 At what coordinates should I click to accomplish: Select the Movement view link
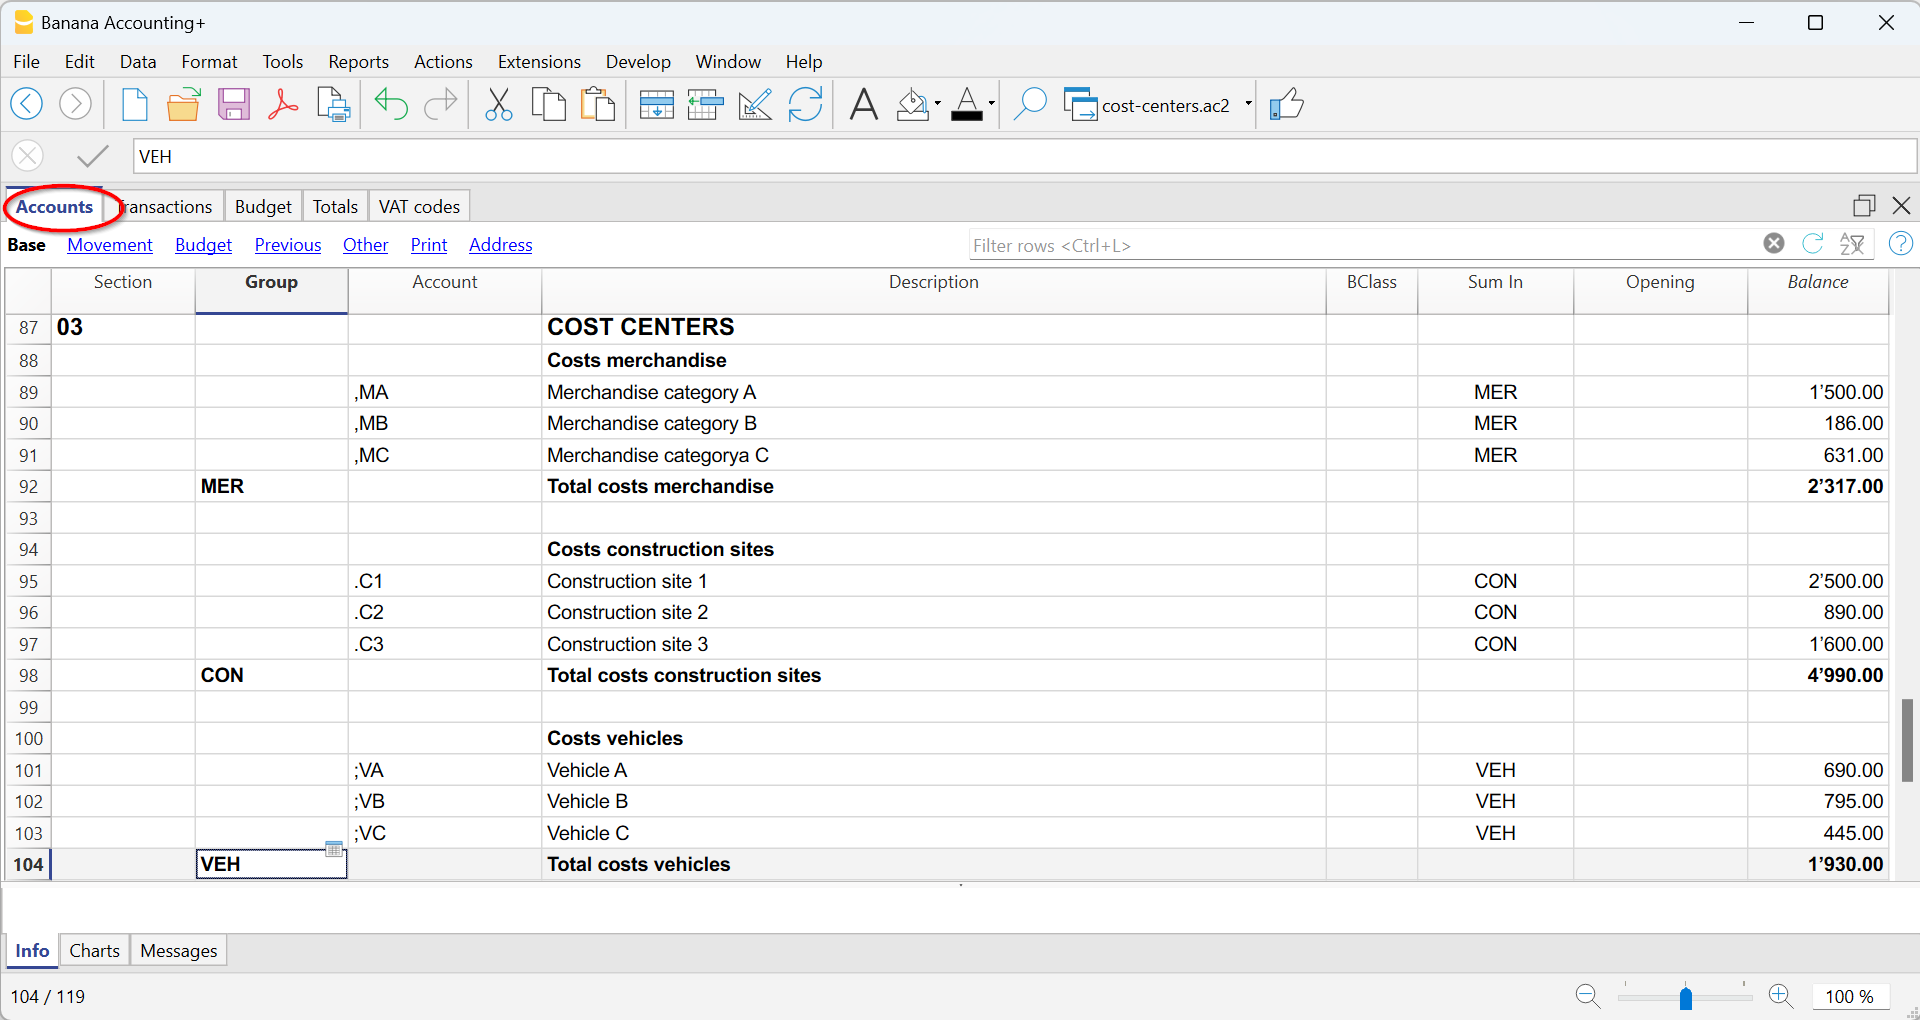tap(110, 245)
